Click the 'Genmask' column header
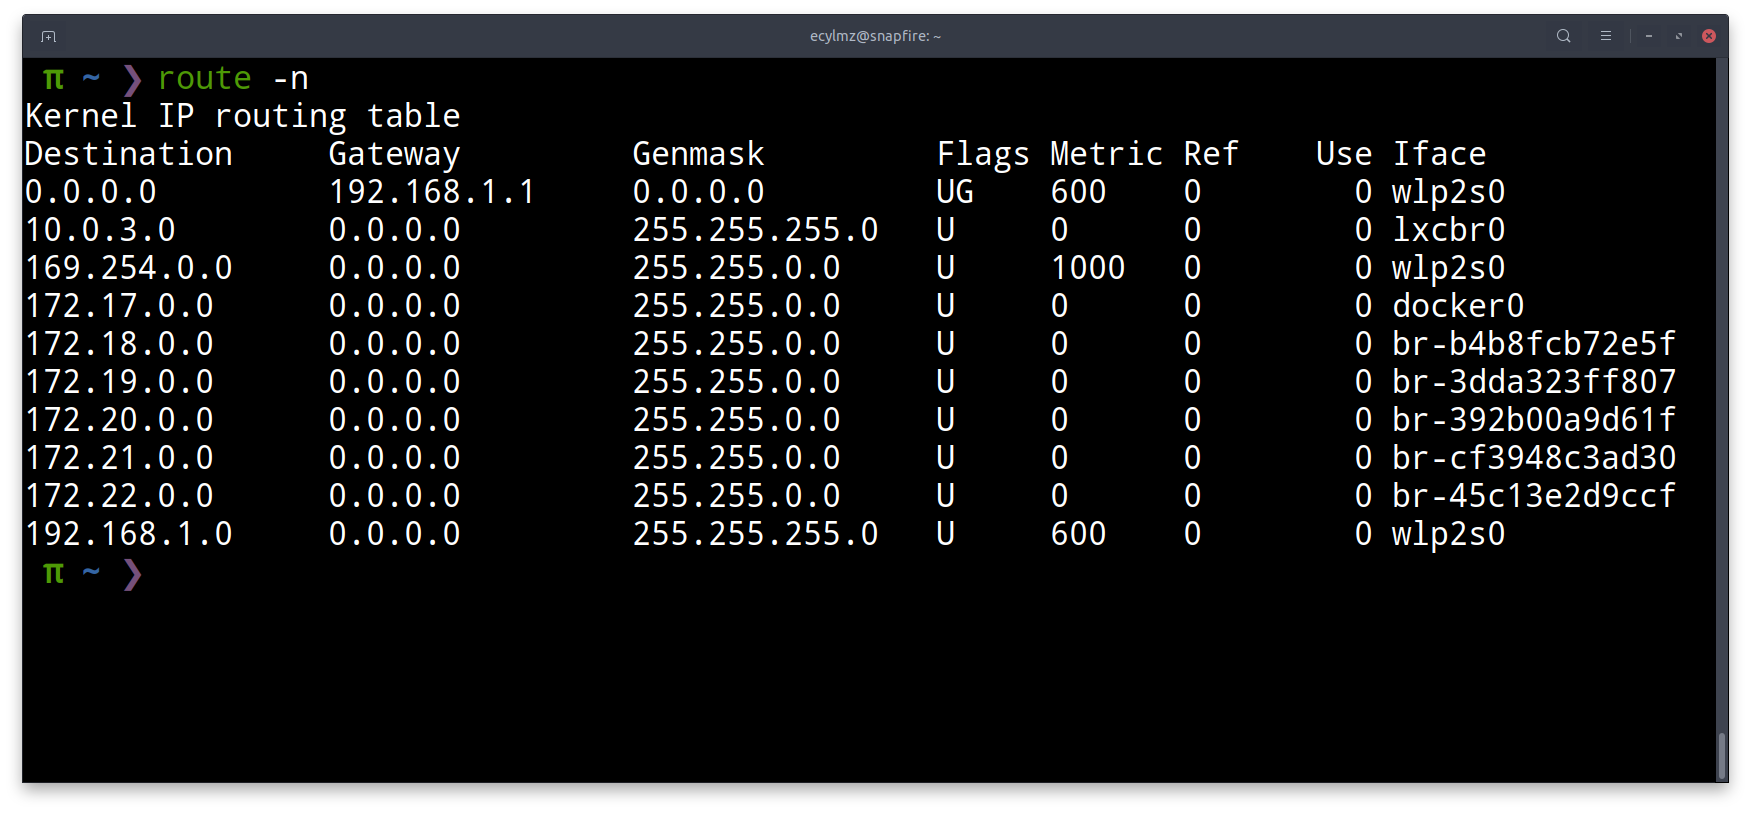The image size is (1751, 813). 698,154
